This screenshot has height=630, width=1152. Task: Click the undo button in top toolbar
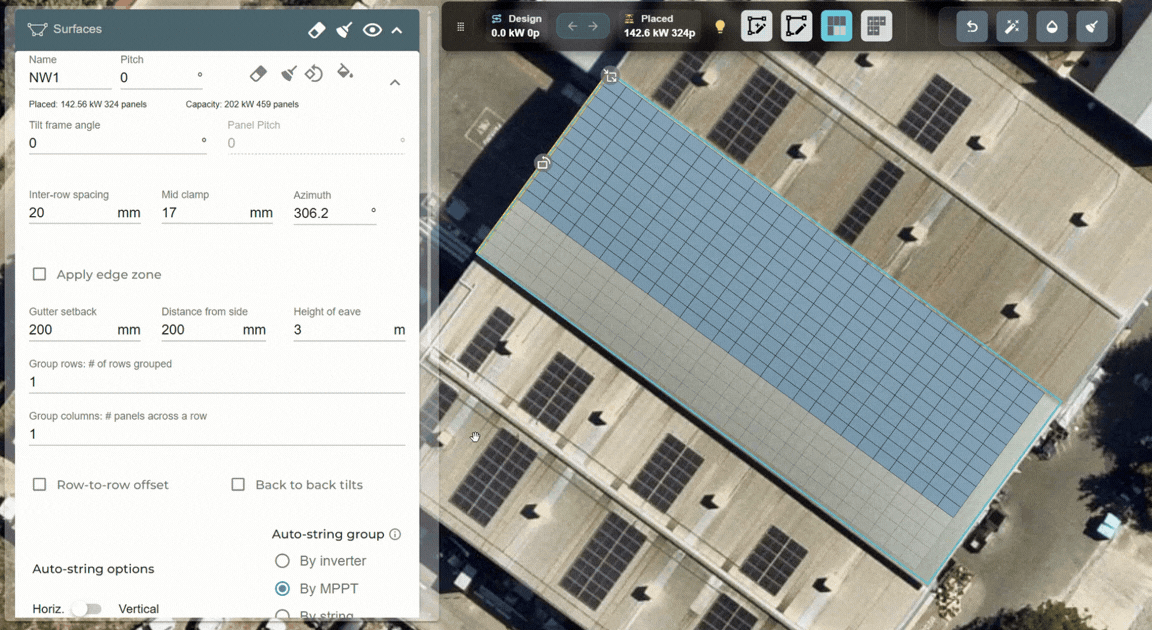coord(971,27)
